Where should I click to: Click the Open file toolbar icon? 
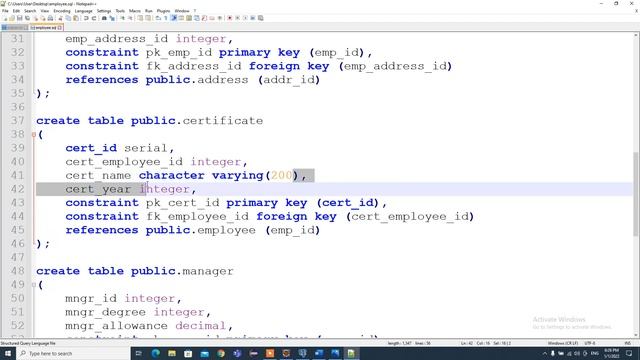[12, 18]
